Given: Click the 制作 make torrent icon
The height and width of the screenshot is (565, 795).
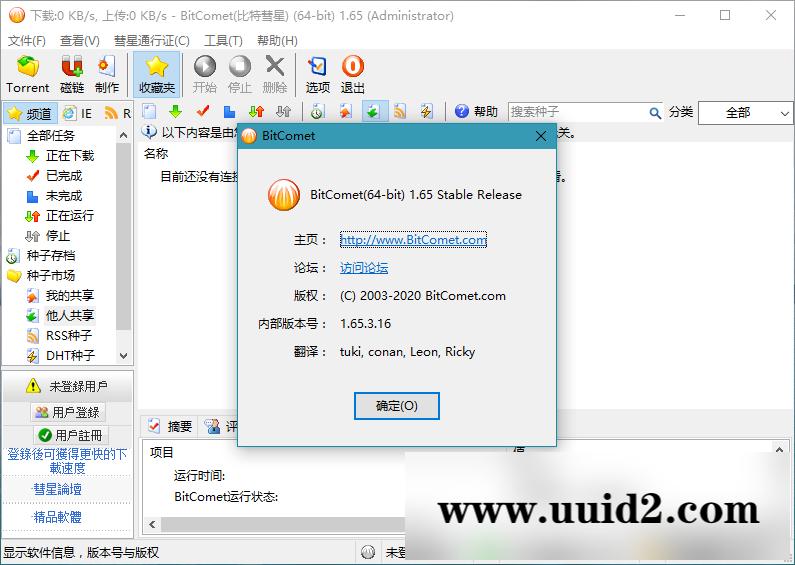Looking at the screenshot, I should (x=106, y=74).
